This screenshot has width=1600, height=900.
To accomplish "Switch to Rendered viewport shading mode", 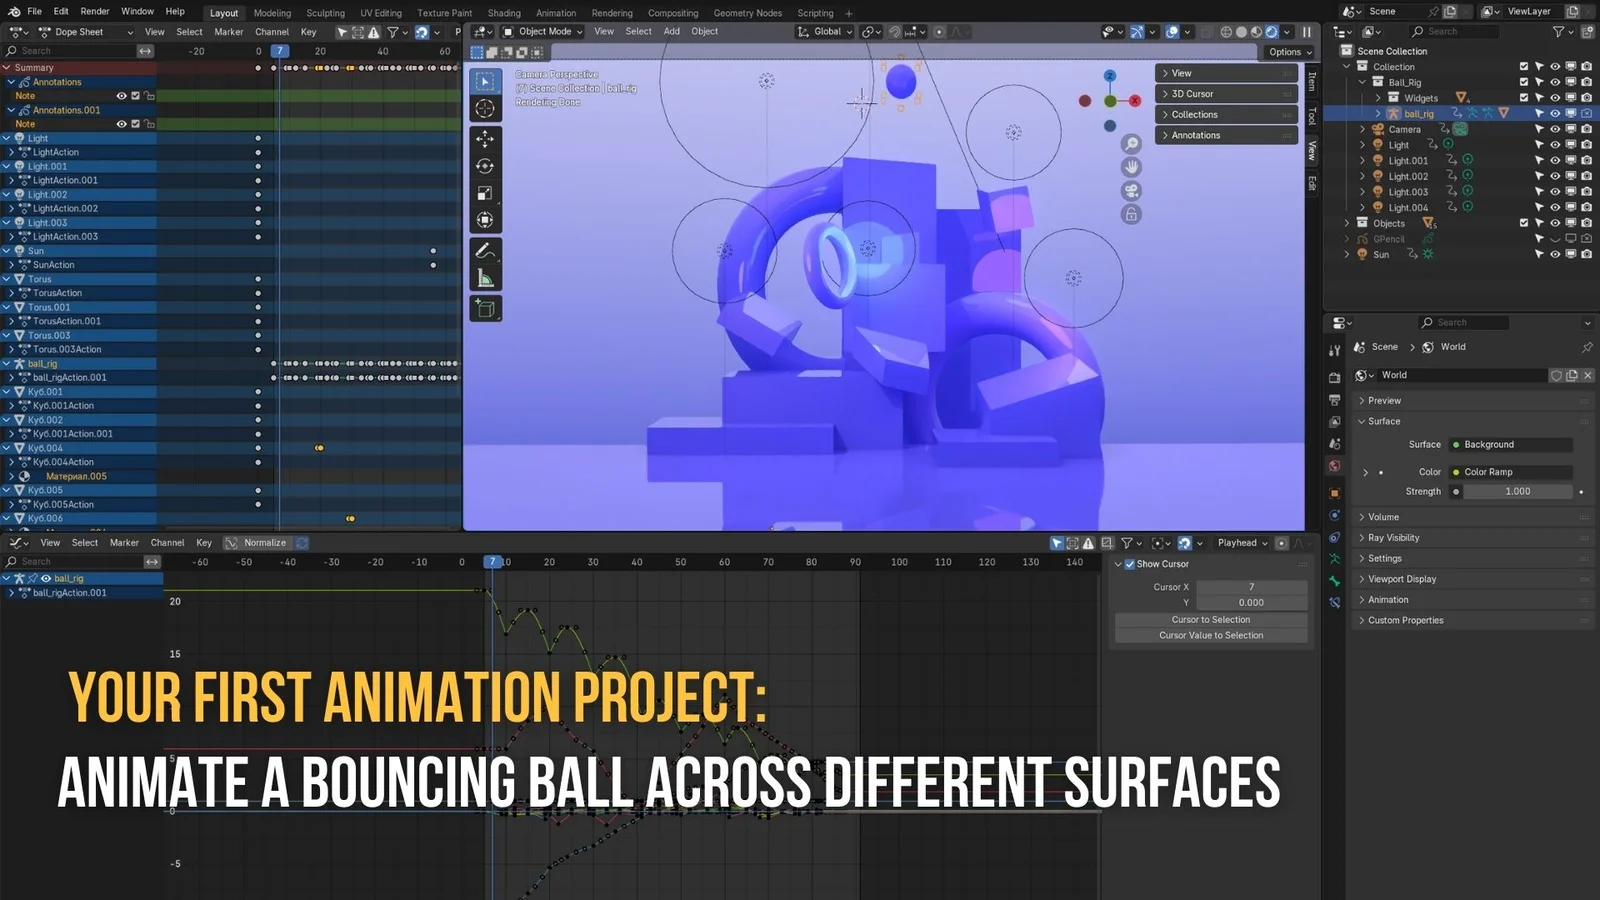I will pos(1271,31).
